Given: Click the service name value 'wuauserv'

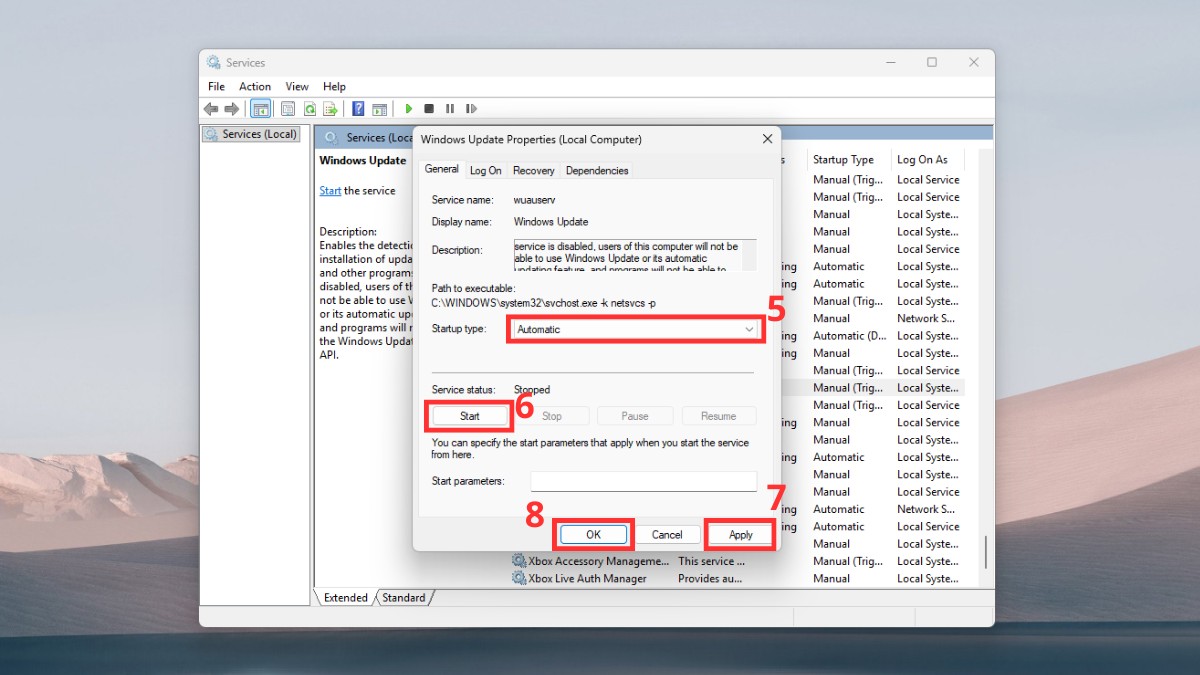Looking at the screenshot, I should coord(536,200).
